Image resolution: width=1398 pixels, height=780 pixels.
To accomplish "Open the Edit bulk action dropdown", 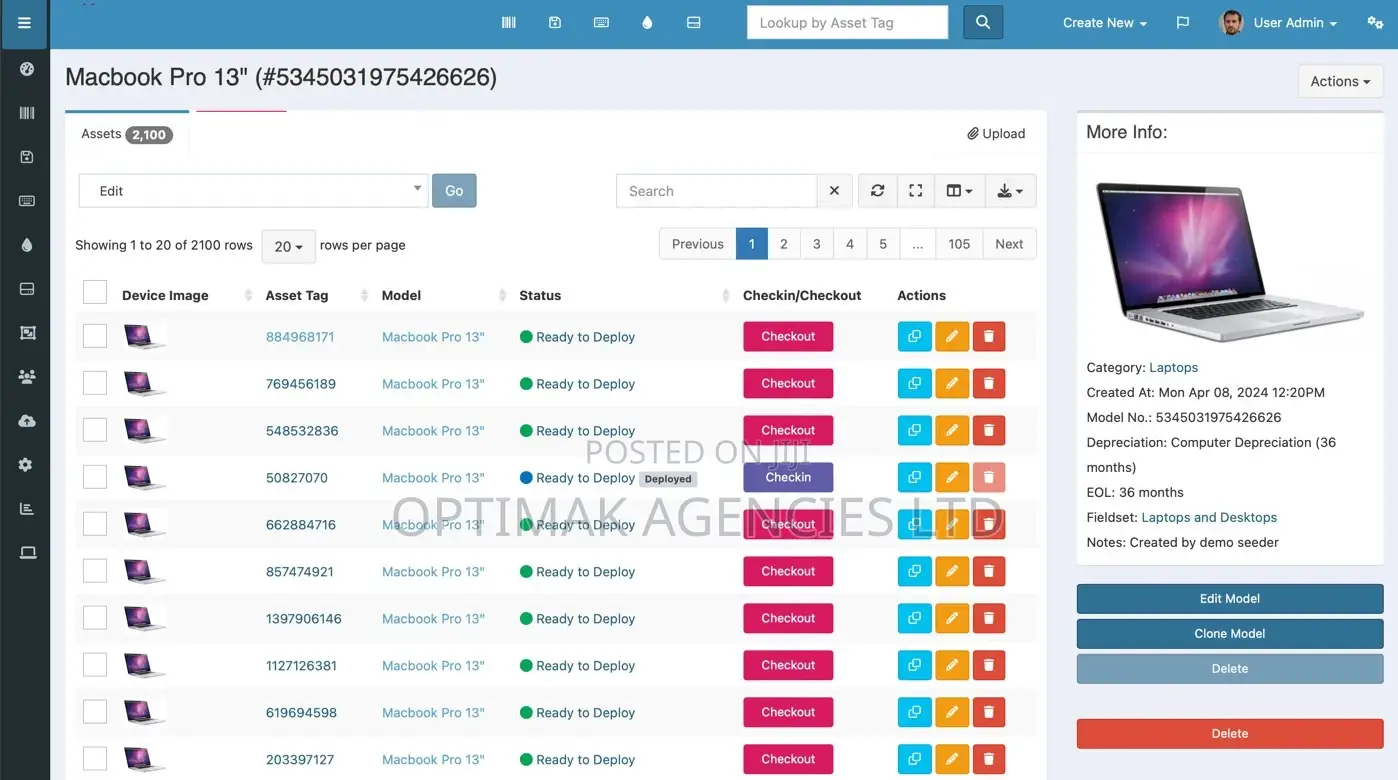I will [x=254, y=191].
